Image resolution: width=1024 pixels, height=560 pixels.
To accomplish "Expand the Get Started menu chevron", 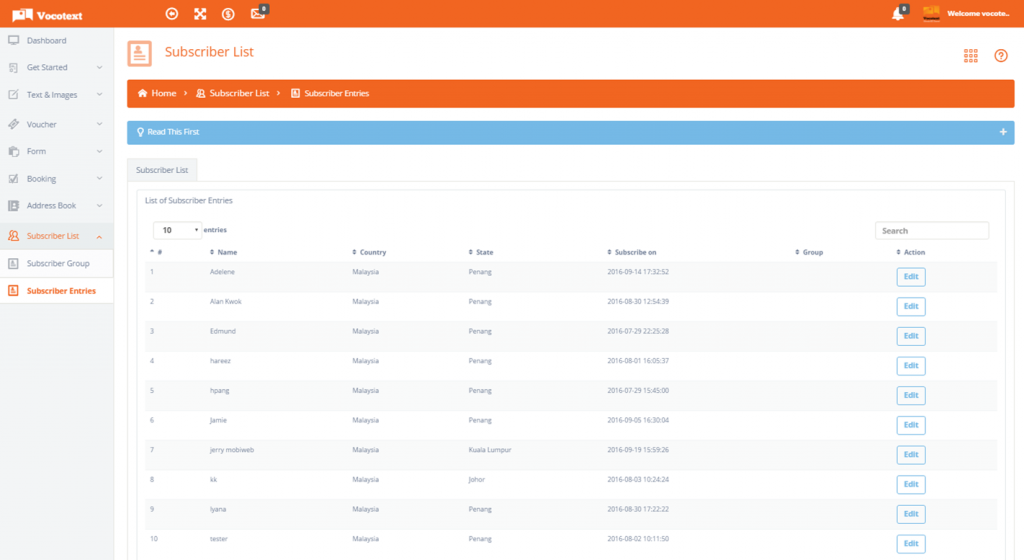I will pos(99,67).
